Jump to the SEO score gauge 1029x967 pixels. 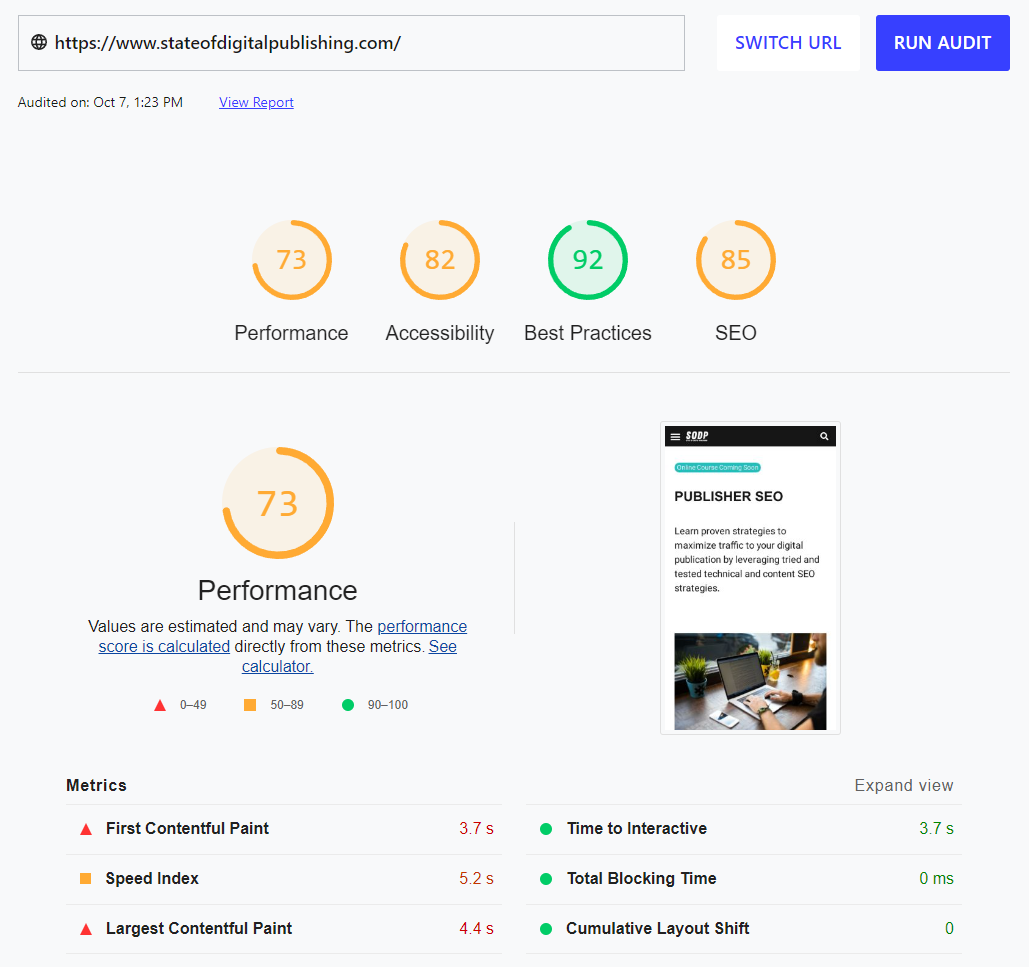click(x=735, y=260)
